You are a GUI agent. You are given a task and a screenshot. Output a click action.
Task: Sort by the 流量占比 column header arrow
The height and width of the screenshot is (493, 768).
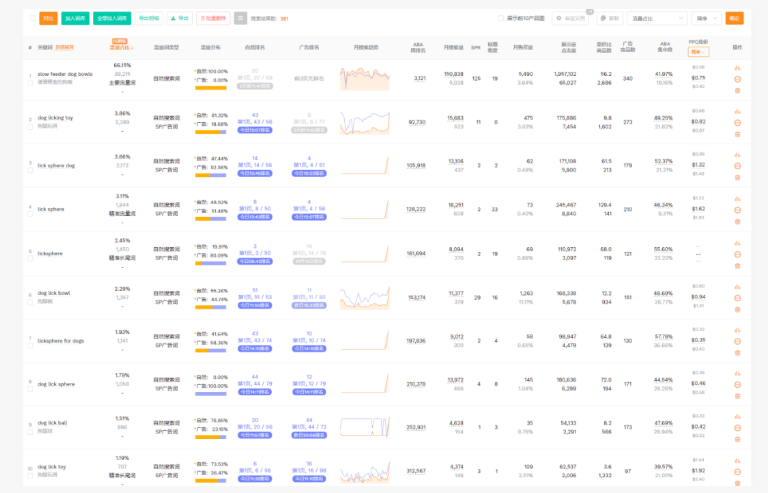coord(132,48)
